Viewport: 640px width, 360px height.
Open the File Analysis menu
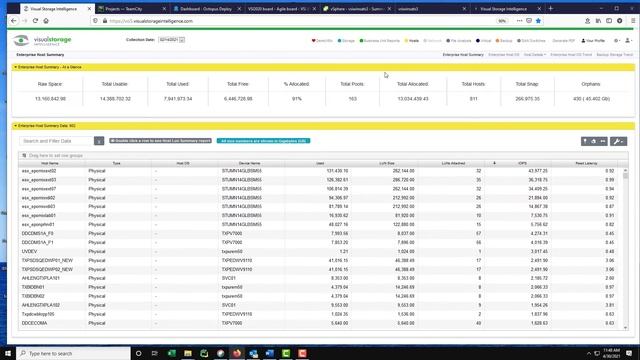pos(459,41)
